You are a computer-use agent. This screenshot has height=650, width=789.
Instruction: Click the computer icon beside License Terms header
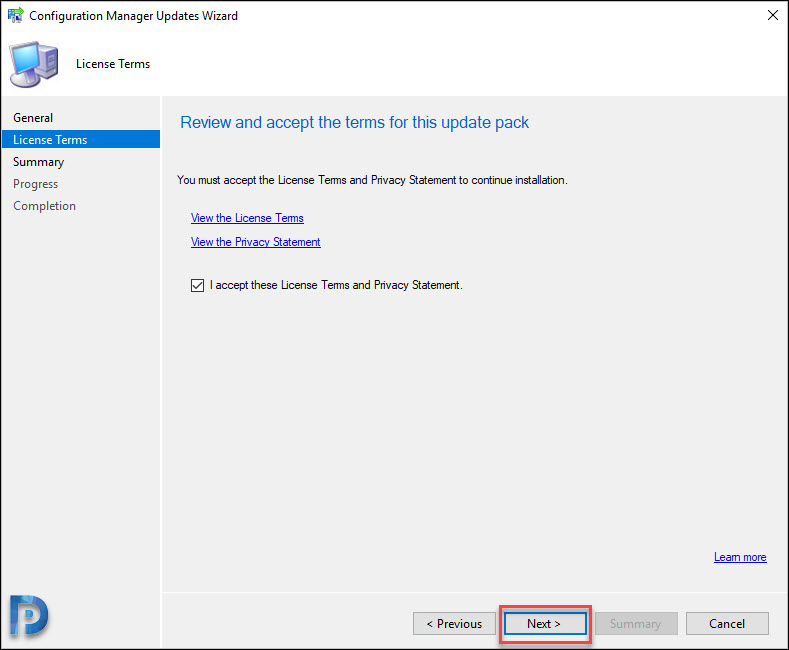tap(34, 64)
